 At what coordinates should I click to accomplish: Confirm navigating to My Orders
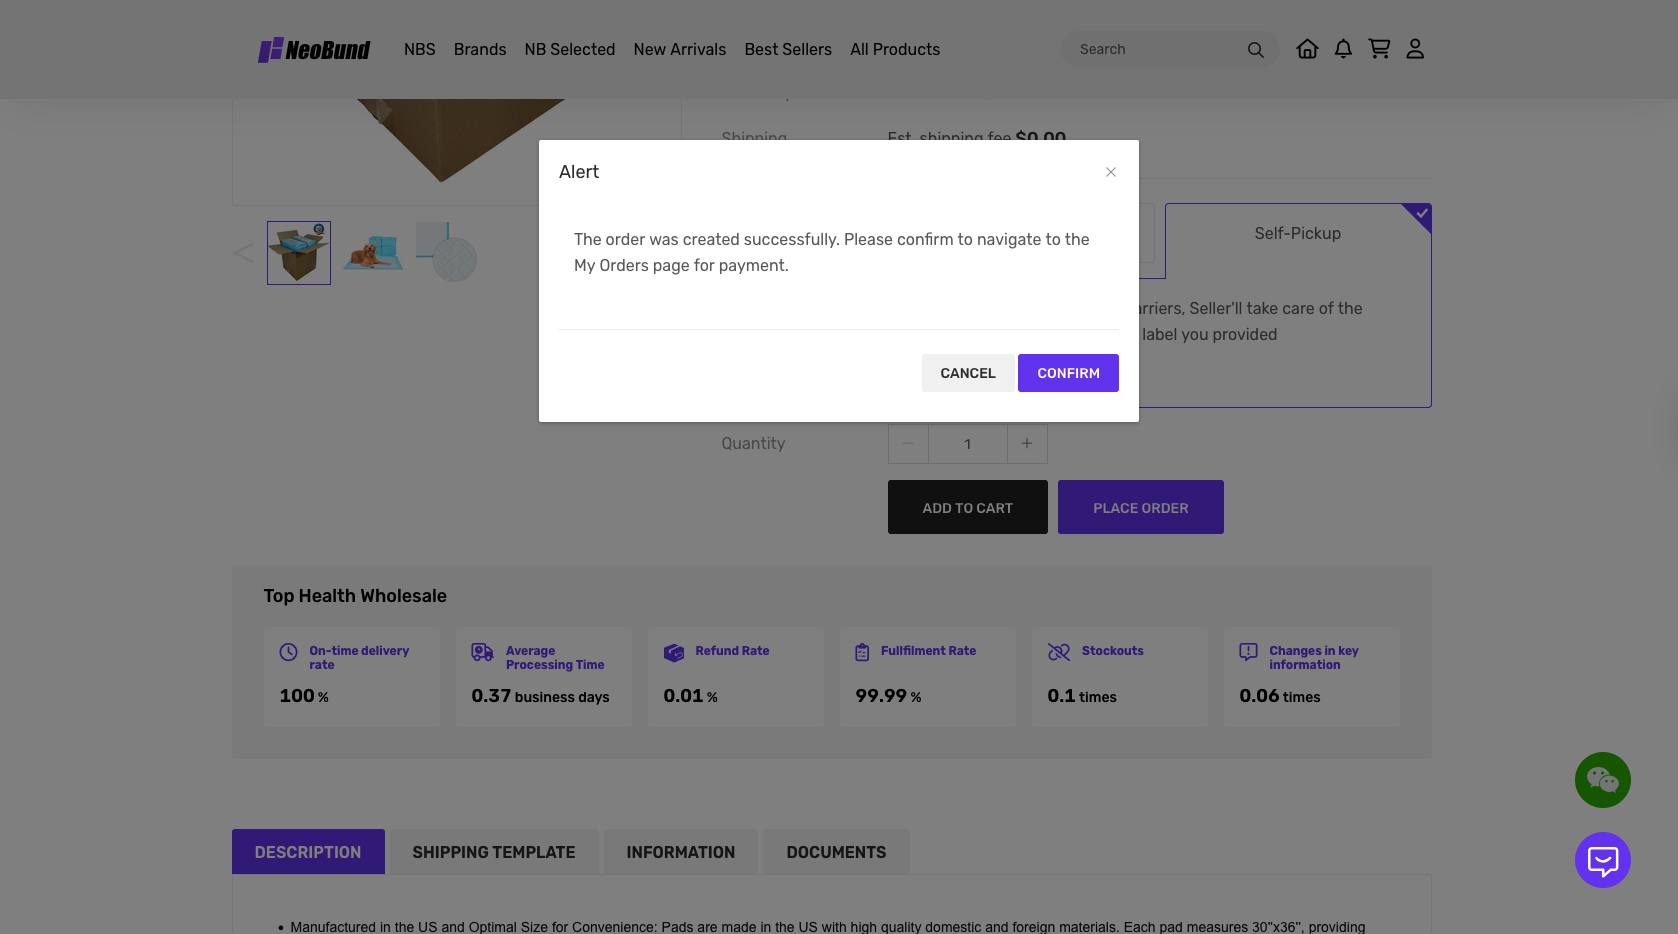pyautogui.click(x=1068, y=373)
